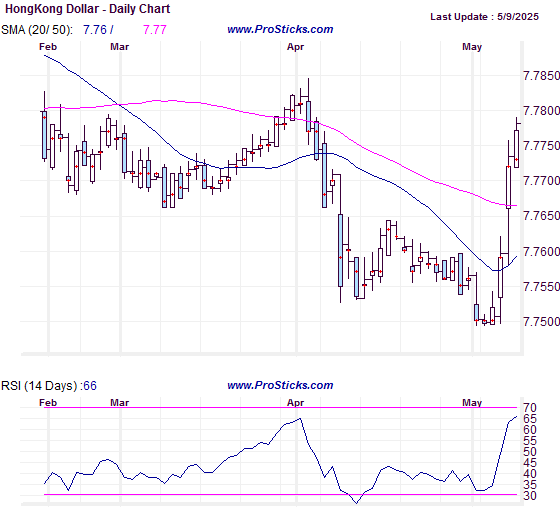This screenshot has height=525, width=560.
Task: Click the RSI value 66
Action: click(90, 386)
